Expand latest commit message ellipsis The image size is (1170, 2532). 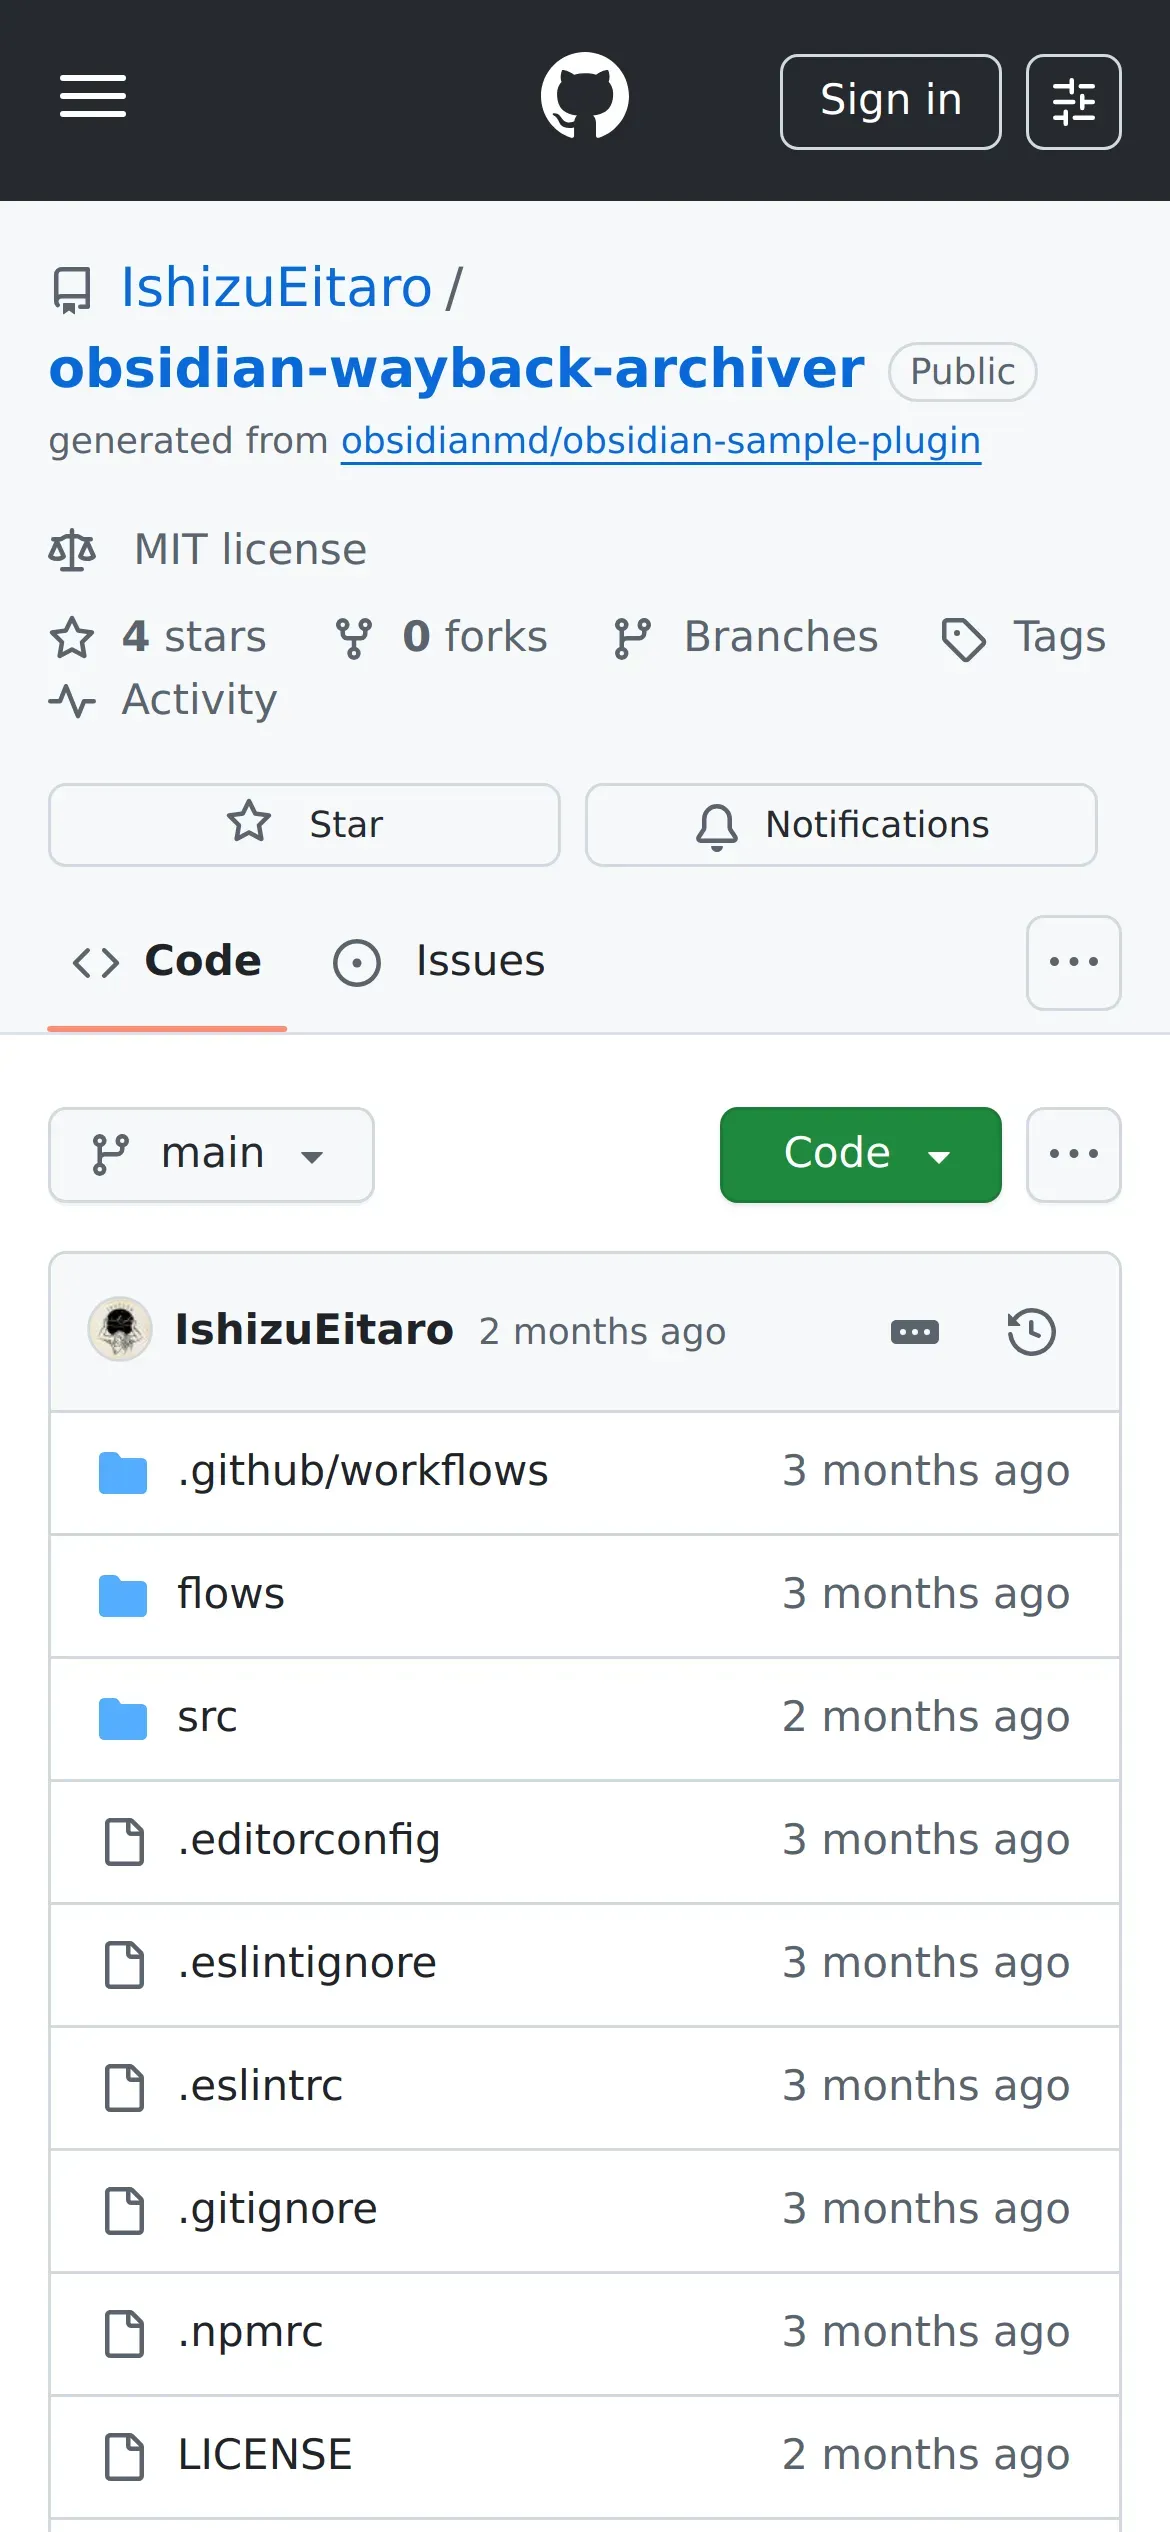click(x=914, y=1332)
